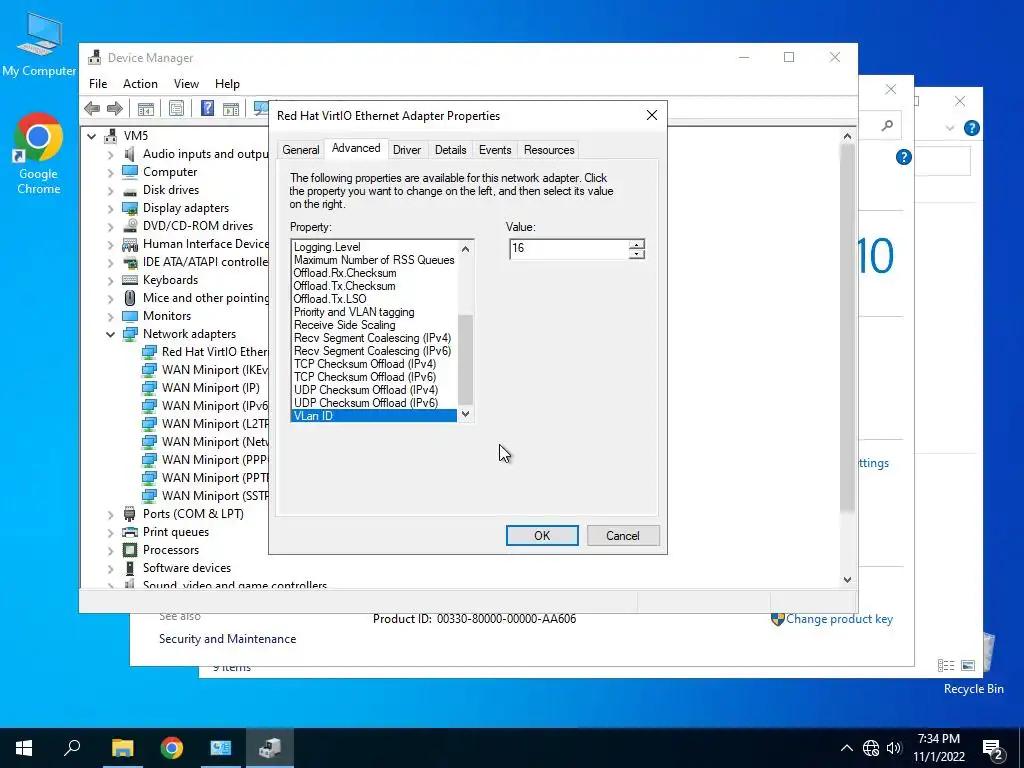This screenshot has height=768, width=1024.
Task: Select the Disk drives device icon
Action: click(x=130, y=190)
